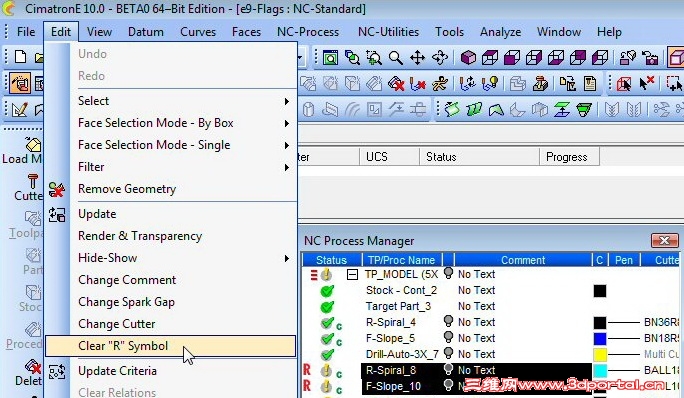Image resolution: width=684 pixels, height=398 pixels.
Task: Click the red wireframe cube select icon
Action: coord(624,83)
